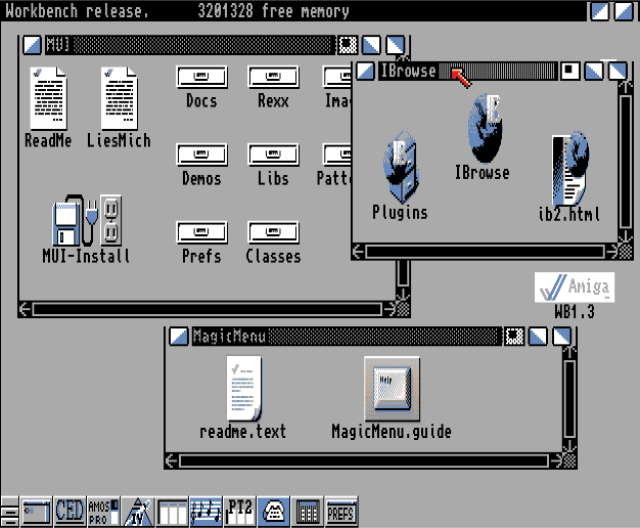Click up scroll arrow in MagicMenu window
640x528 pixels.
[x=569, y=353]
